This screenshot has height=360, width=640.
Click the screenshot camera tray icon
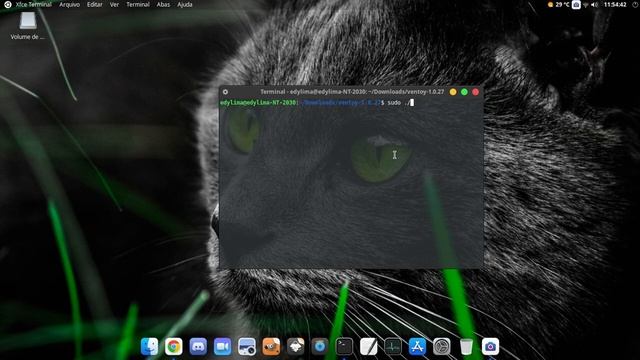[x=576, y=4]
